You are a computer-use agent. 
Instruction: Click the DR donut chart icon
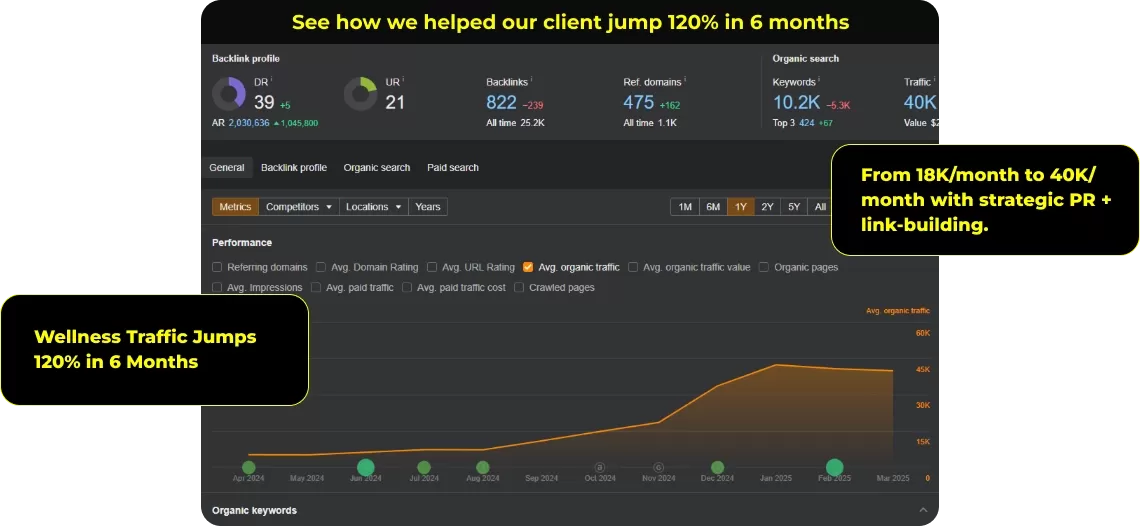pyautogui.click(x=229, y=94)
